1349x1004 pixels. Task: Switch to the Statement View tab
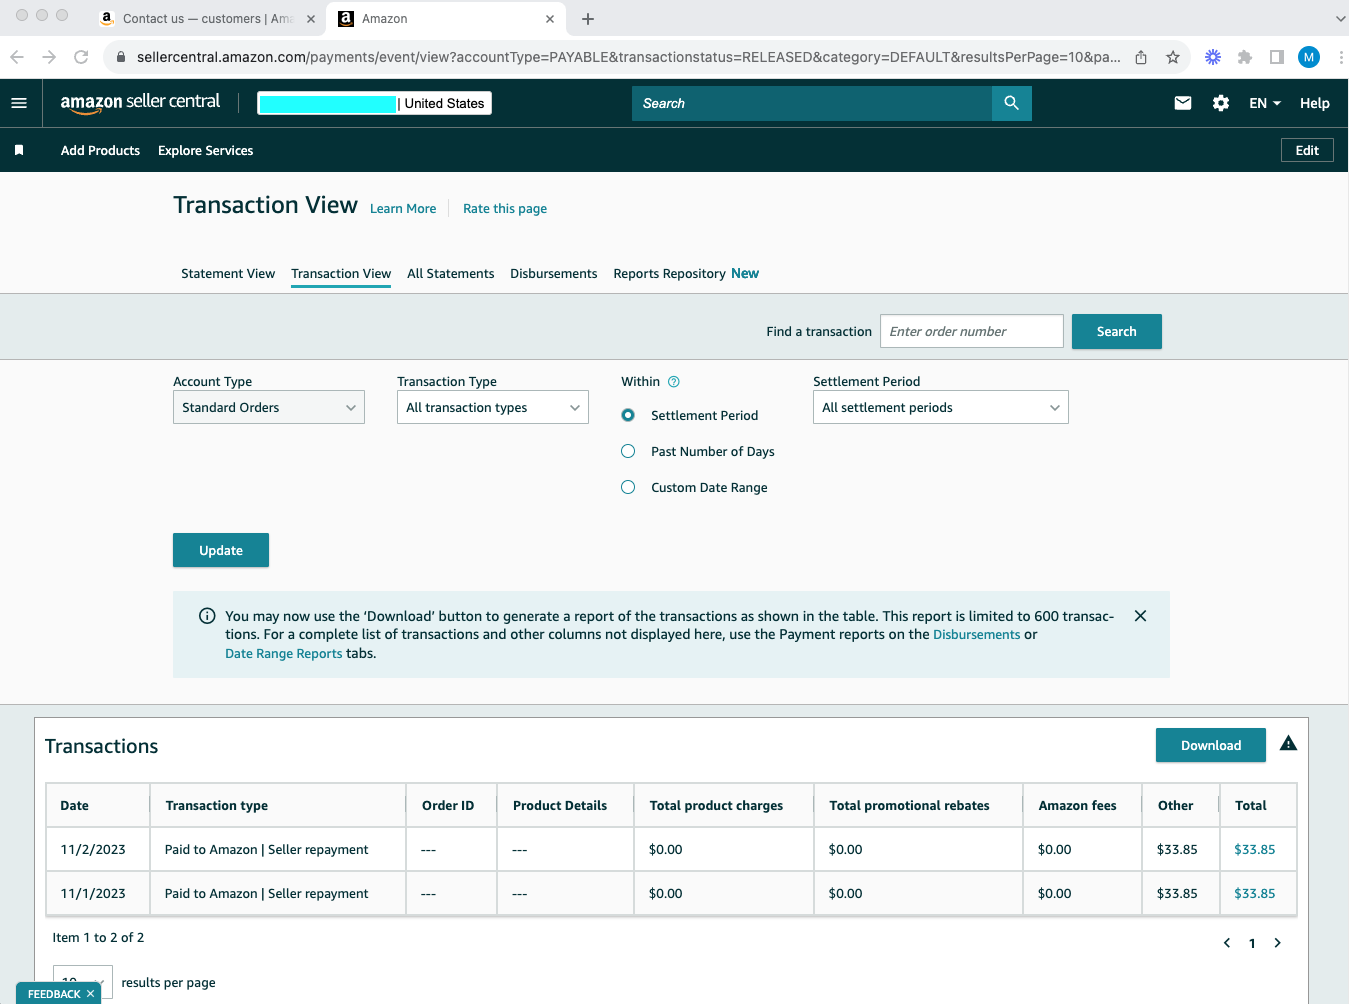pyautogui.click(x=228, y=273)
